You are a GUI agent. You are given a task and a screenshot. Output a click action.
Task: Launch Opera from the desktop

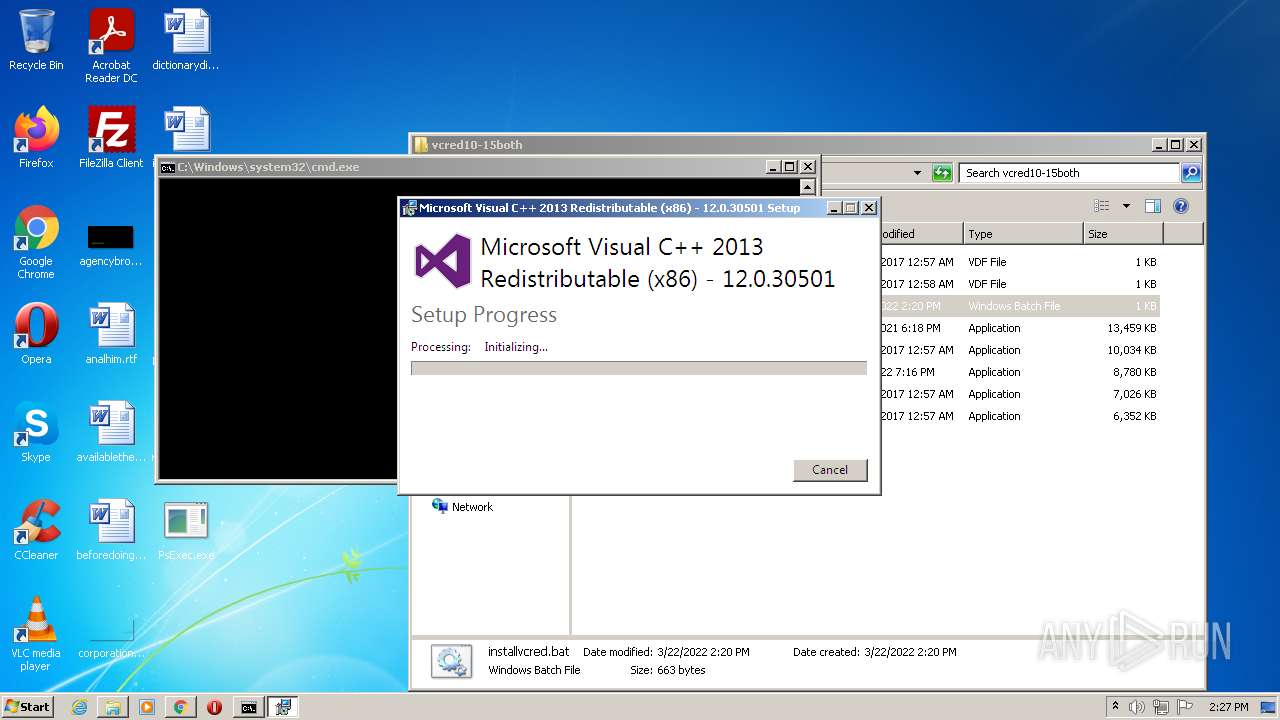[x=36, y=334]
